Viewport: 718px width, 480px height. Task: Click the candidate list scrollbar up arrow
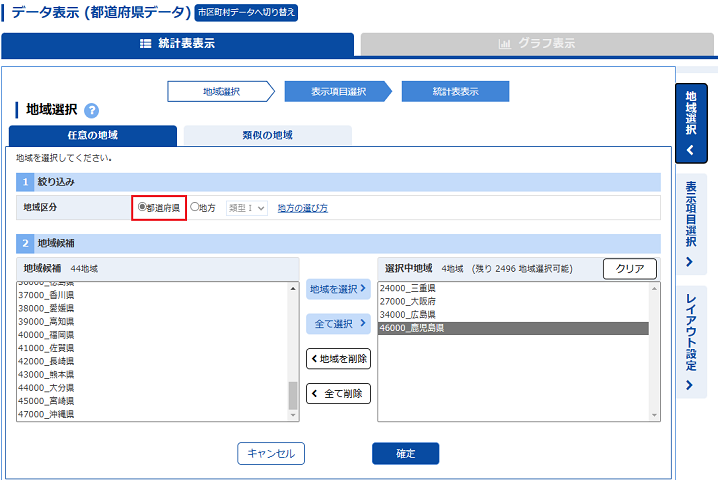293,289
